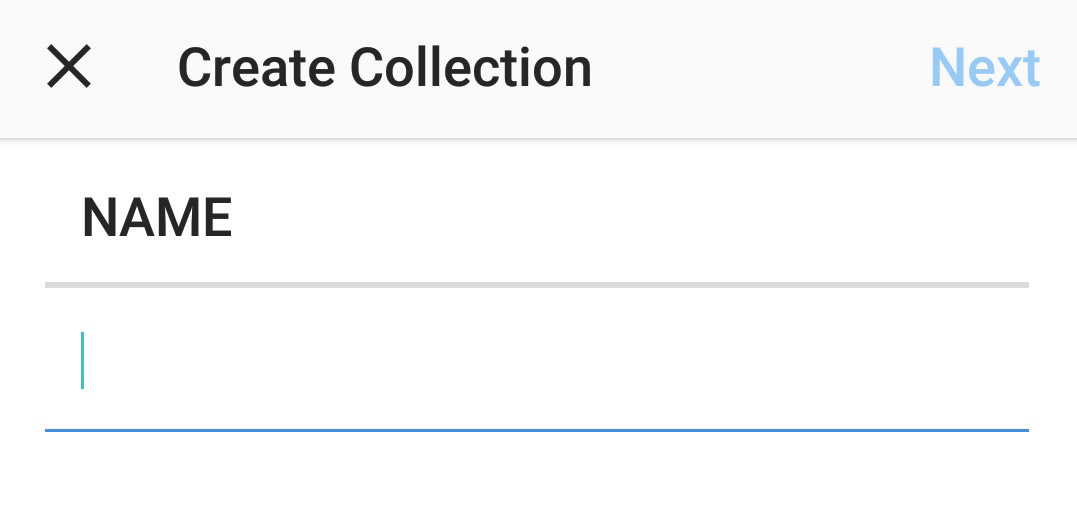Tap the Next button
The height and width of the screenshot is (506, 1077).
tap(985, 67)
